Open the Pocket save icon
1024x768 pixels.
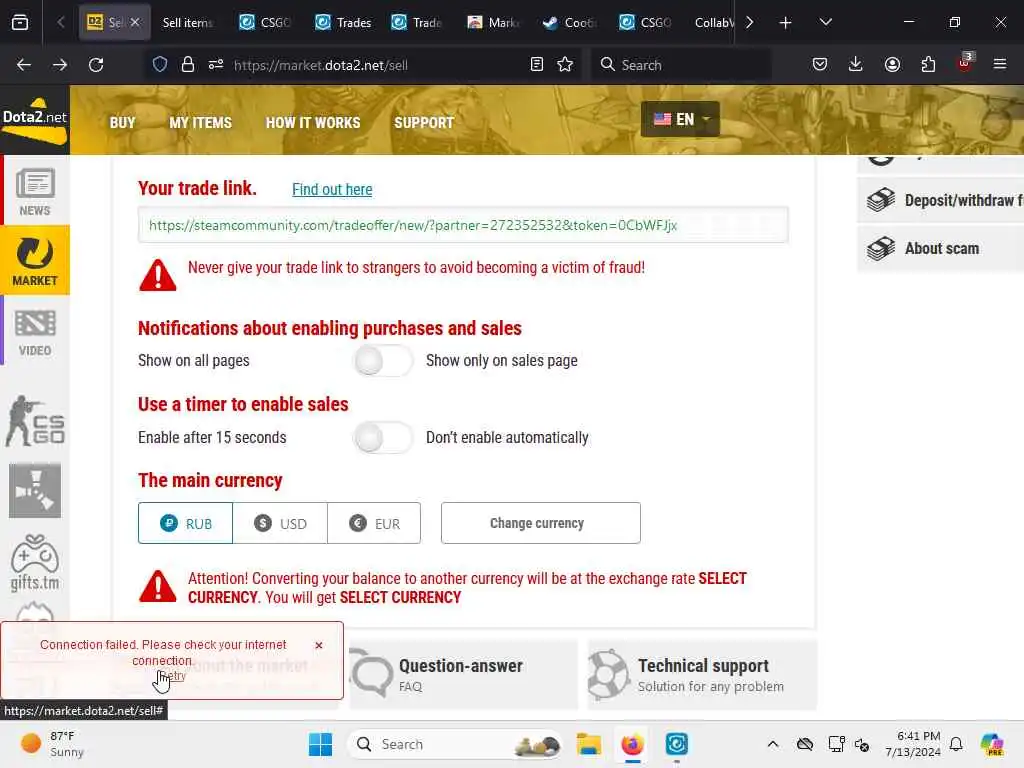820,65
